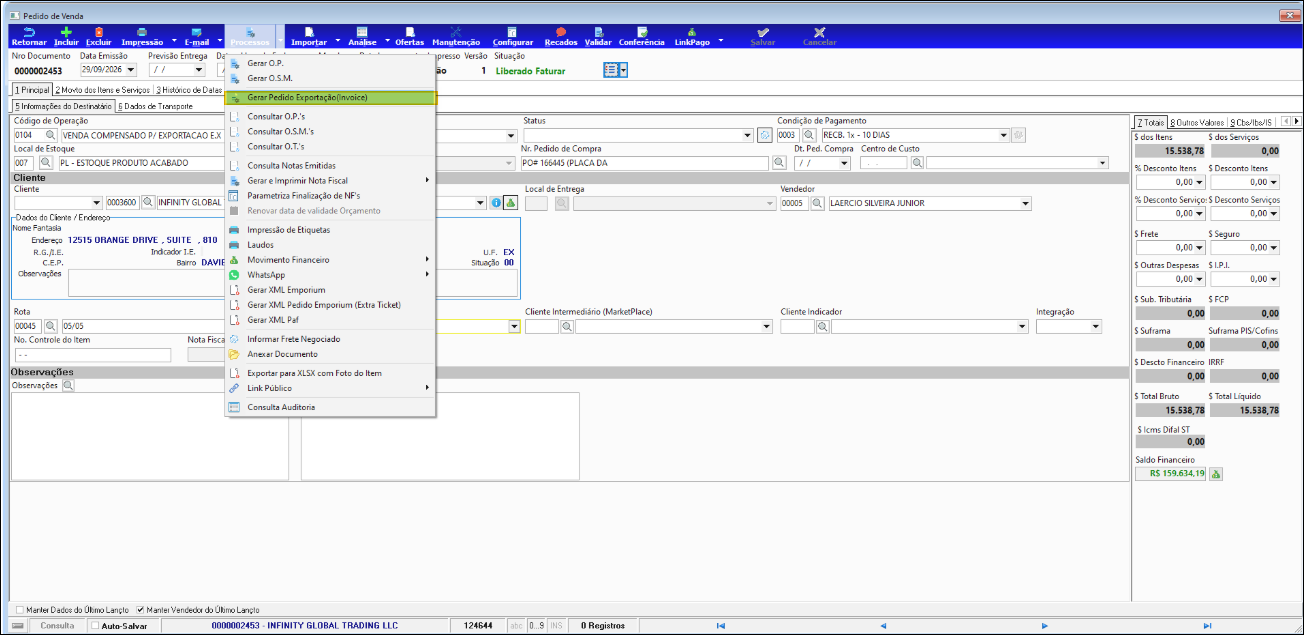
Task: Enable the Auto-Salvar checkbox
Action: point(94,626)
